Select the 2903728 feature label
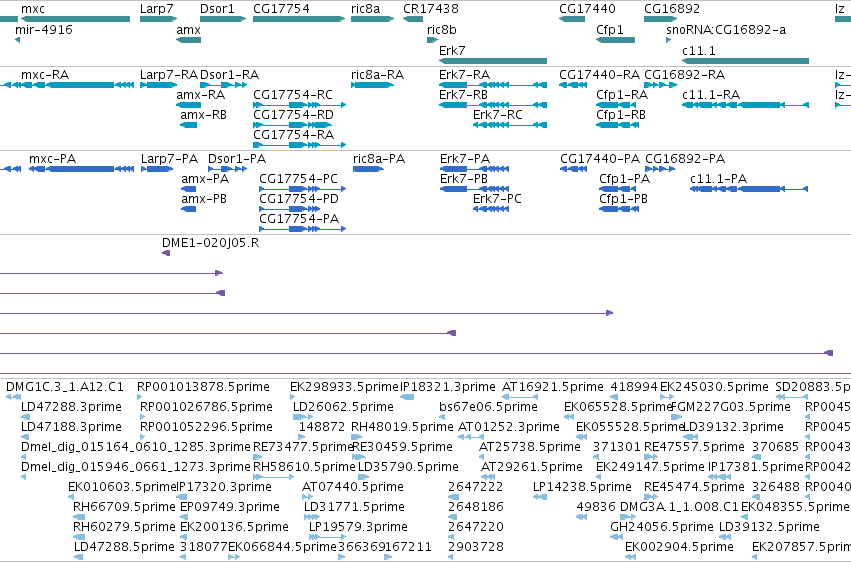This screenshot has width=851, height=562. (x=476, y=547)
